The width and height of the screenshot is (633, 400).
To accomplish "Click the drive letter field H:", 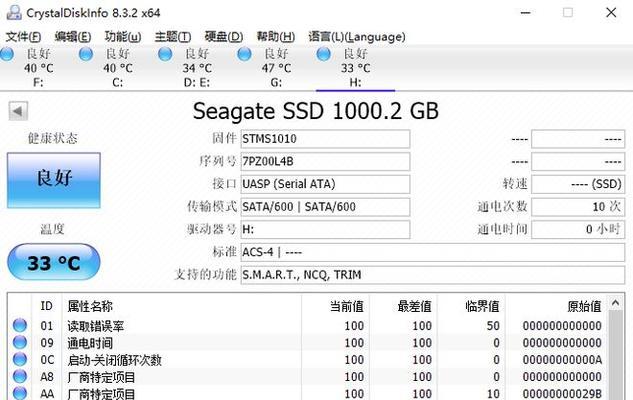I will click(325, 229).
